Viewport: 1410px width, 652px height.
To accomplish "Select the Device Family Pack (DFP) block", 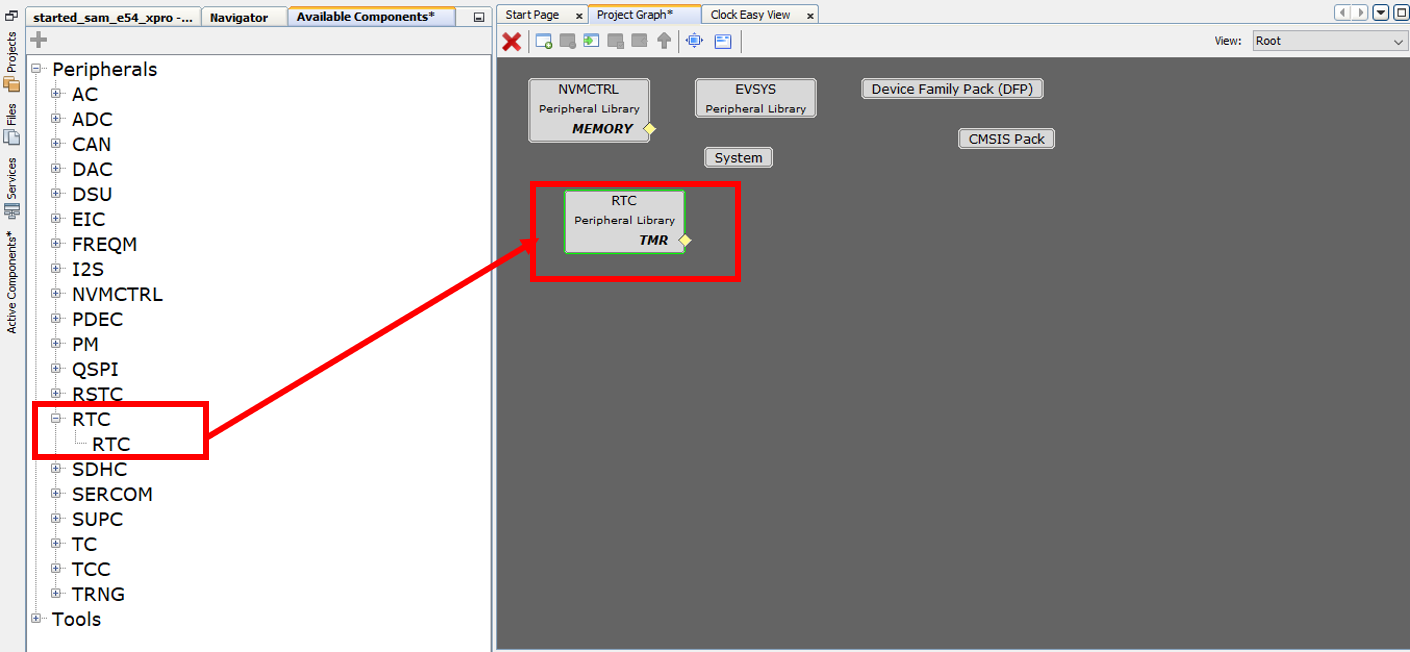I will click(x=951, y=88).
